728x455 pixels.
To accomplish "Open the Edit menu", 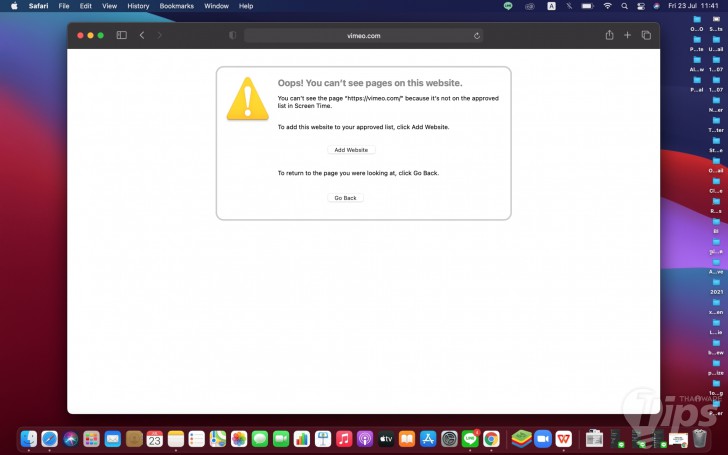I will click(85, 6).
